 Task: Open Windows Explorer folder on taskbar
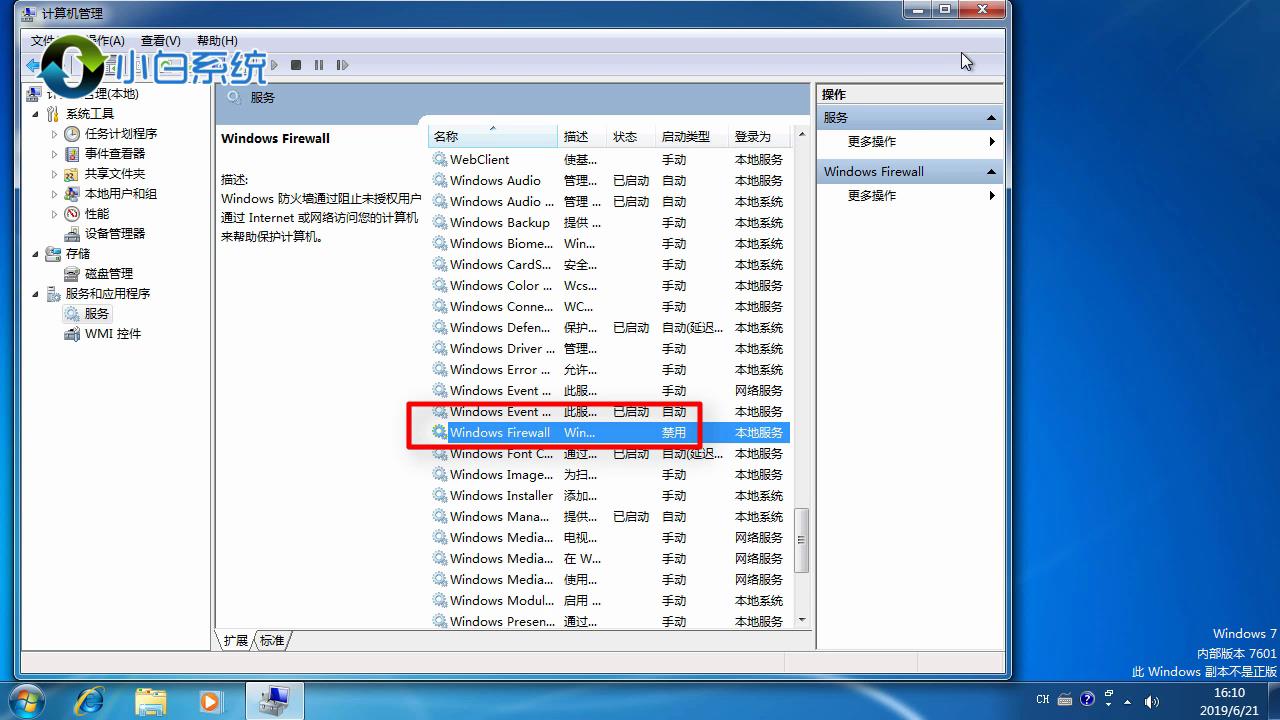click(150, 700)
